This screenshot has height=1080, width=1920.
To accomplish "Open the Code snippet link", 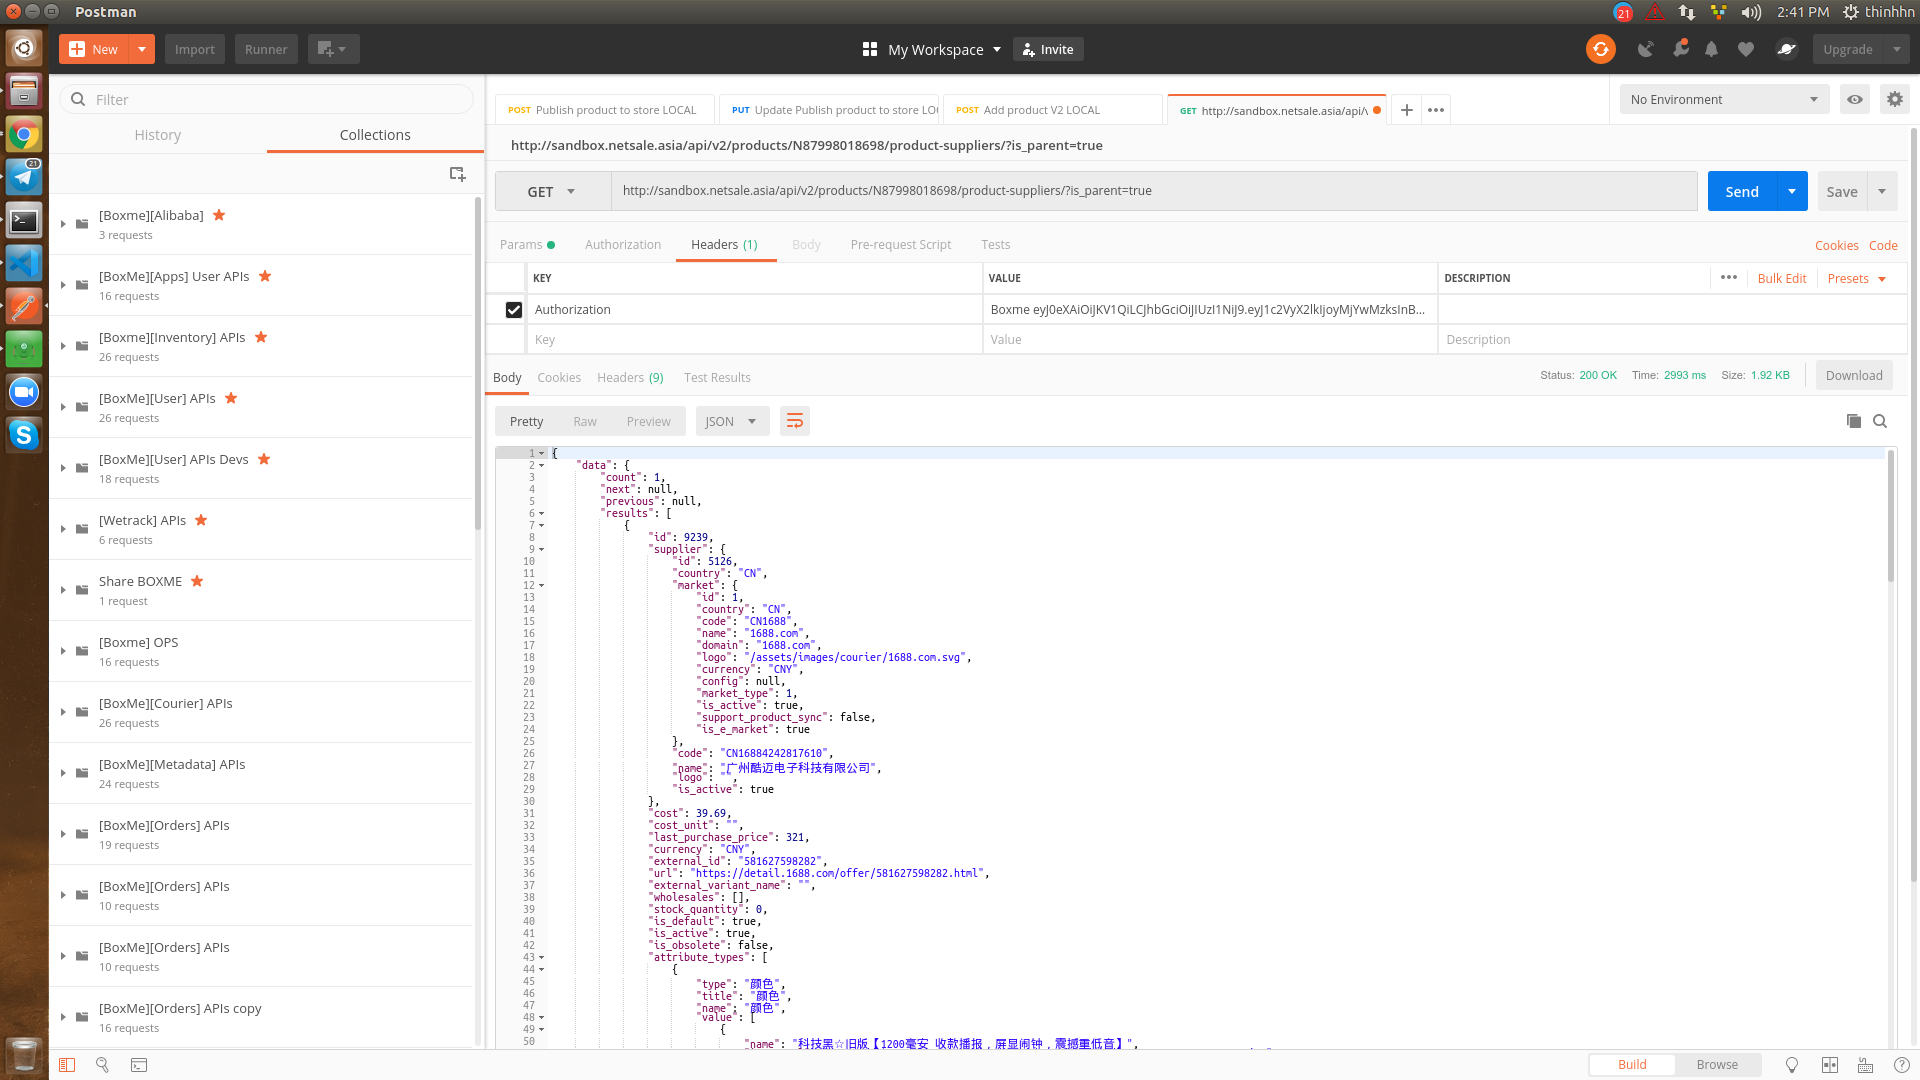I will (1883, 245).
